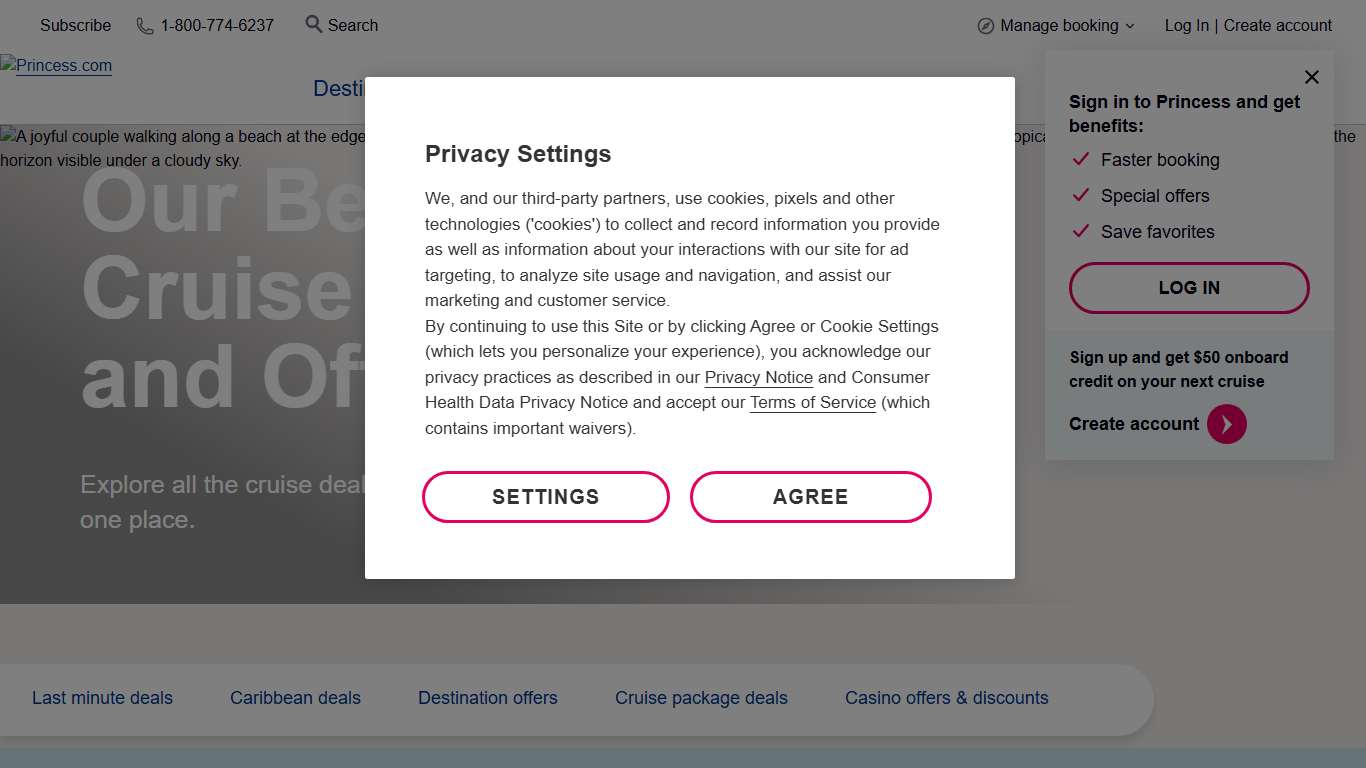Select the Last minute deals tab
The height and width of the screenshot is (768, 1366).
coord(102,698)
